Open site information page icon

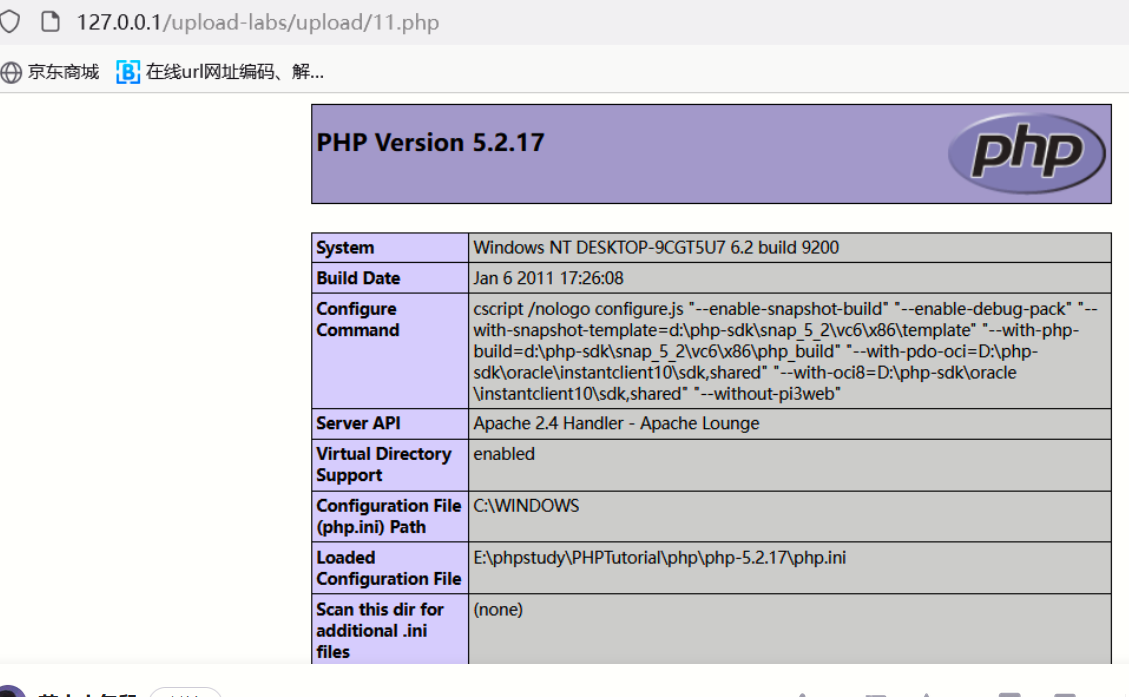point(50,22)
